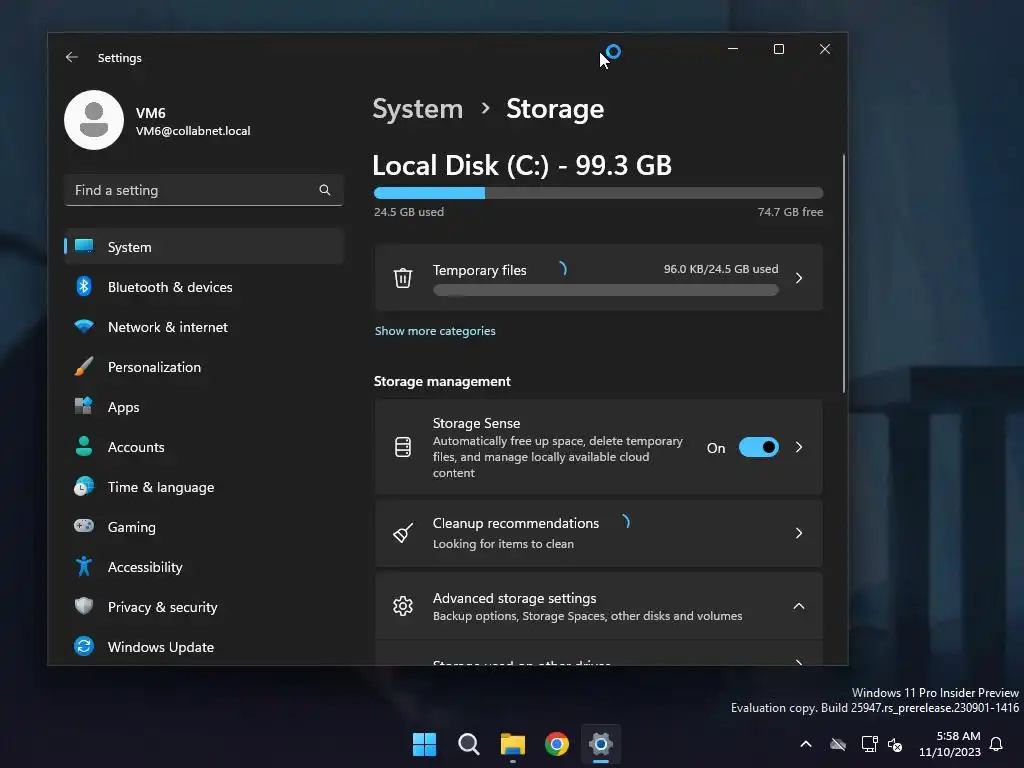Open Windows Update settings
Screen dimensions: 1024x768
[x=204, y=647]
